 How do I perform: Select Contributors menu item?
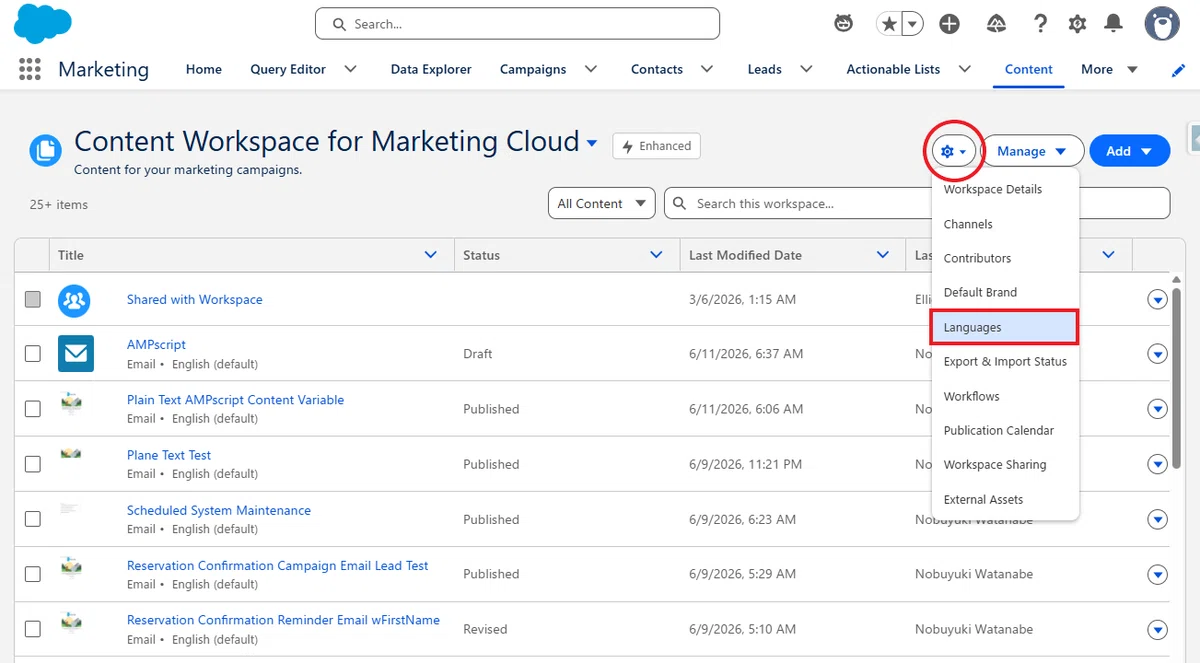coord(1005,258)
